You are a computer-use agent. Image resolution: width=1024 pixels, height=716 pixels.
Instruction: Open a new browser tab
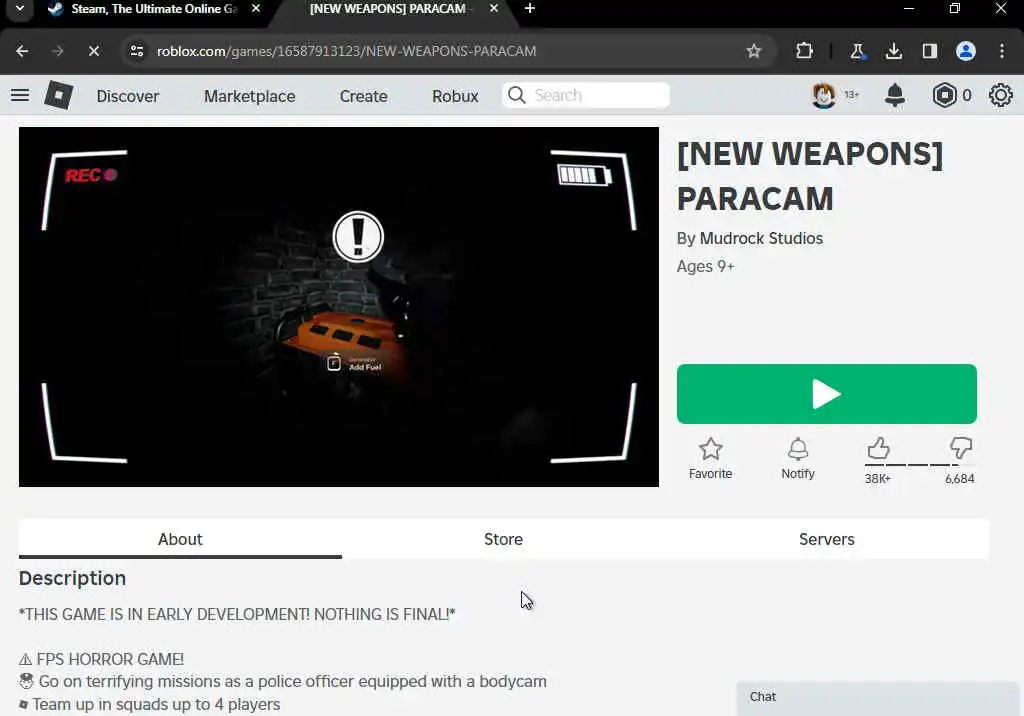point(530,8)
